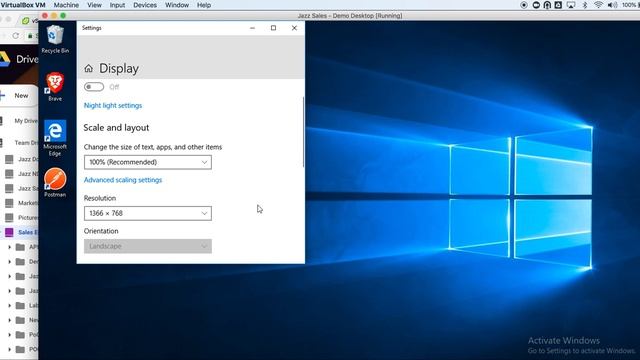
Task: Open the Google Drive menu bar status icon
Action: 558,5
